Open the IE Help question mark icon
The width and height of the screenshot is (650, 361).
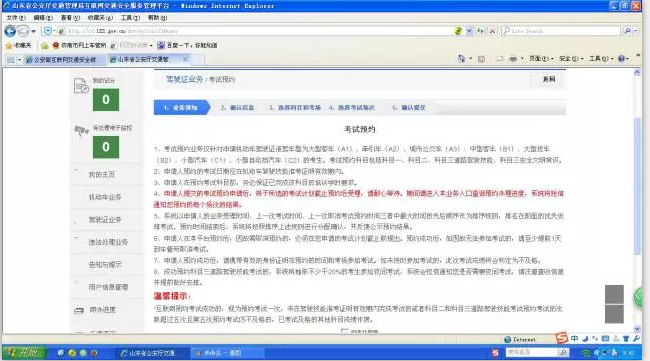point(621,59)
